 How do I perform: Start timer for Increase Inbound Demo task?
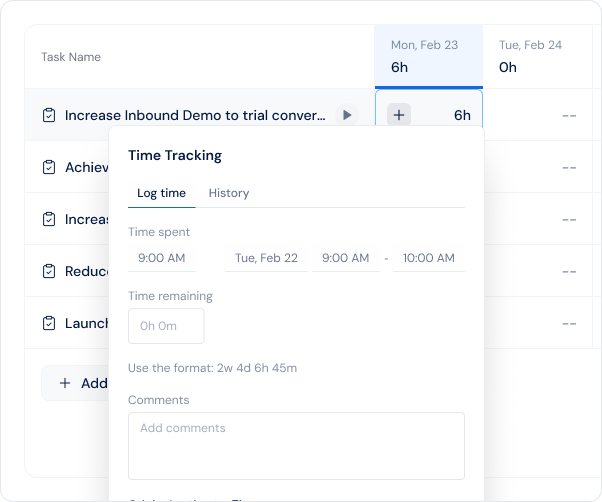point(347,115)
